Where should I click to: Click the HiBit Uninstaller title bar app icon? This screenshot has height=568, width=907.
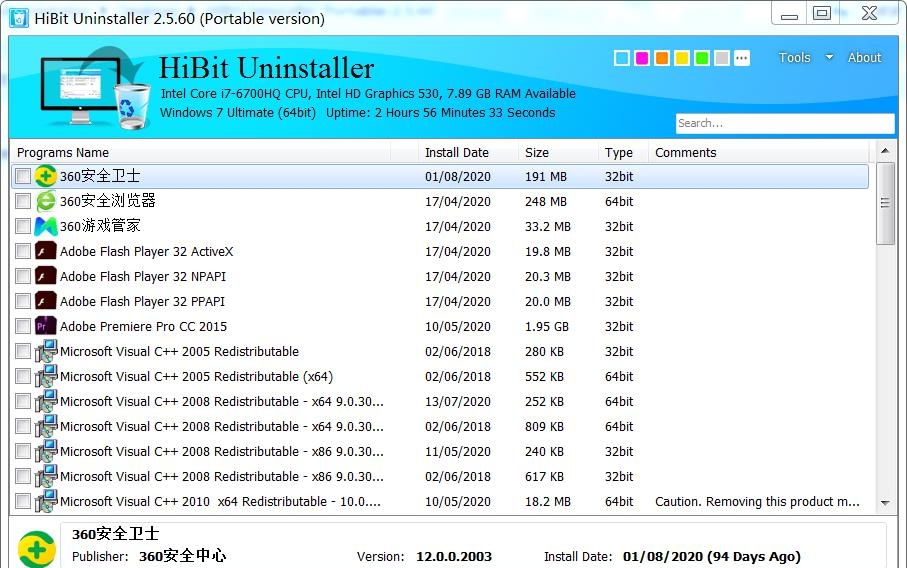click(x=19, y=18)
